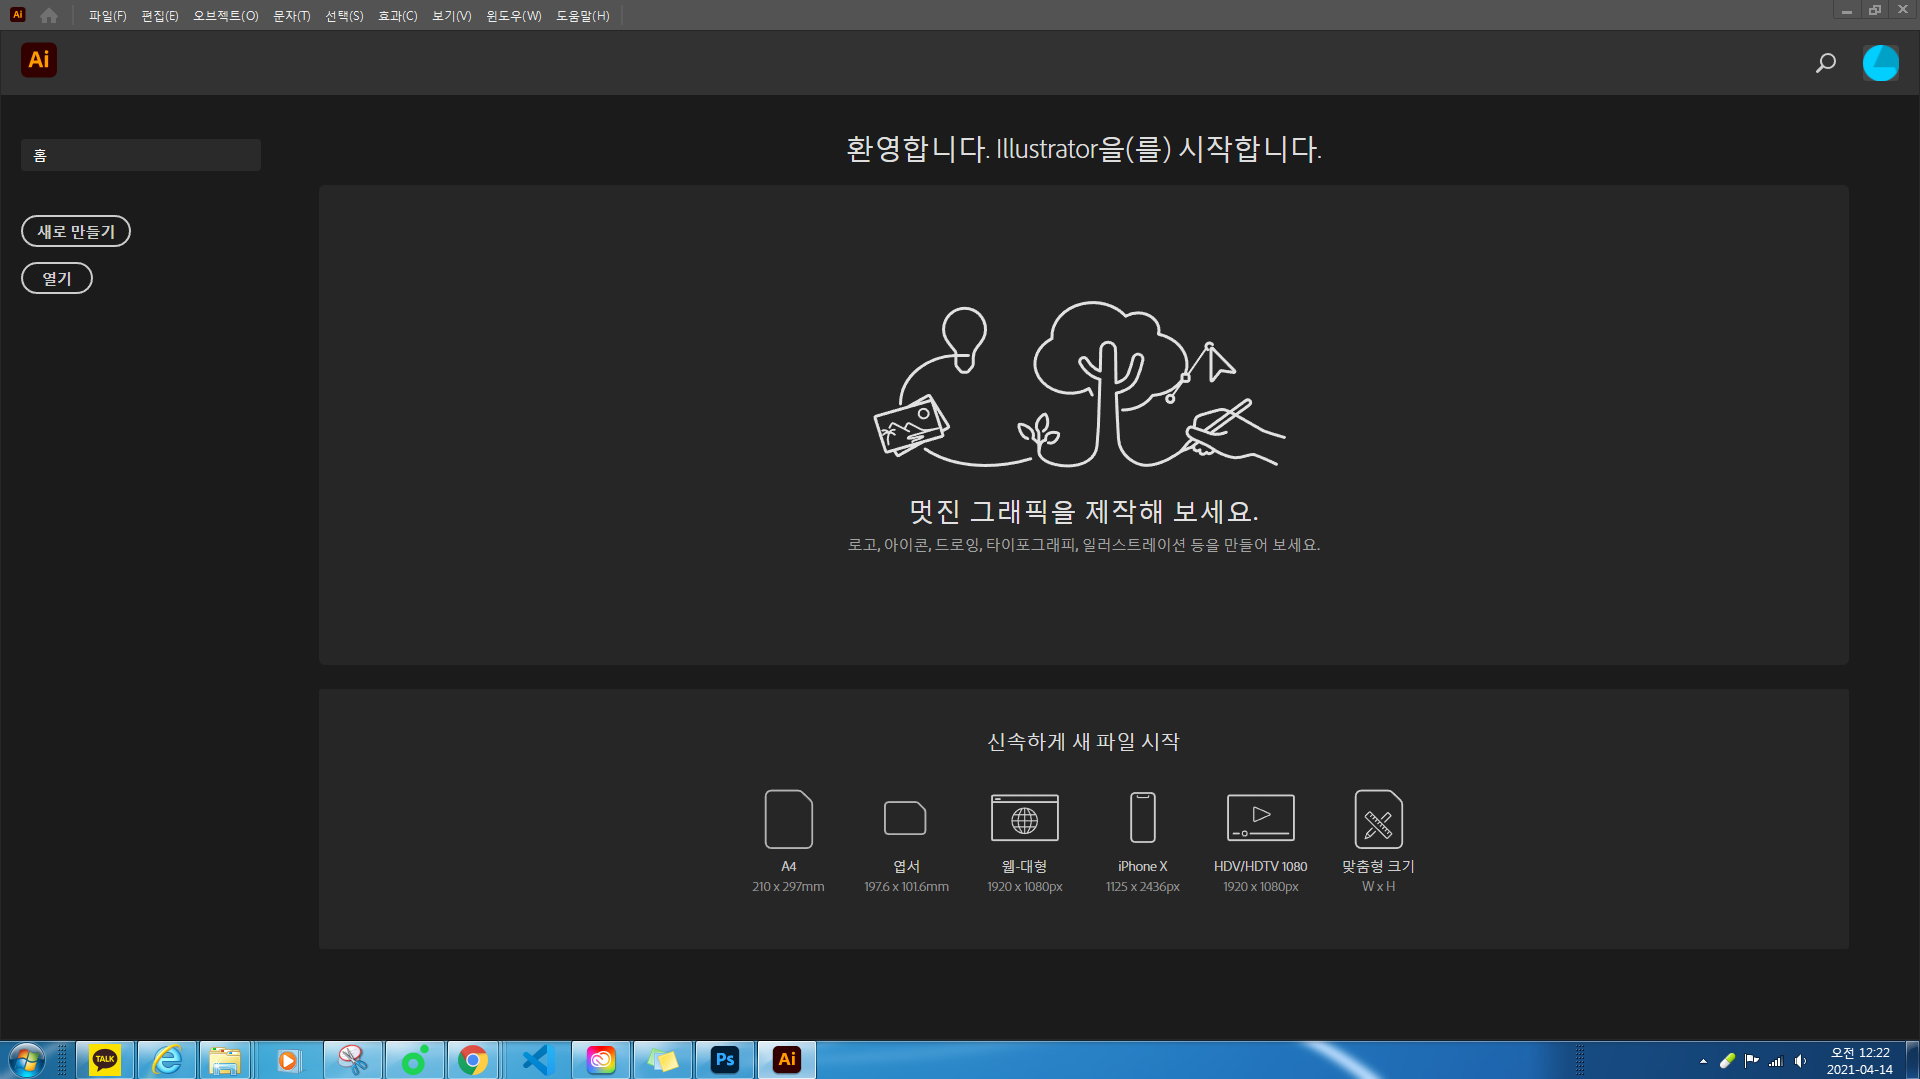Open the 오브젝트(O) menu
Image resolution: width=1920 pixels, height=1079 pixels.
[x=226, y=16]
